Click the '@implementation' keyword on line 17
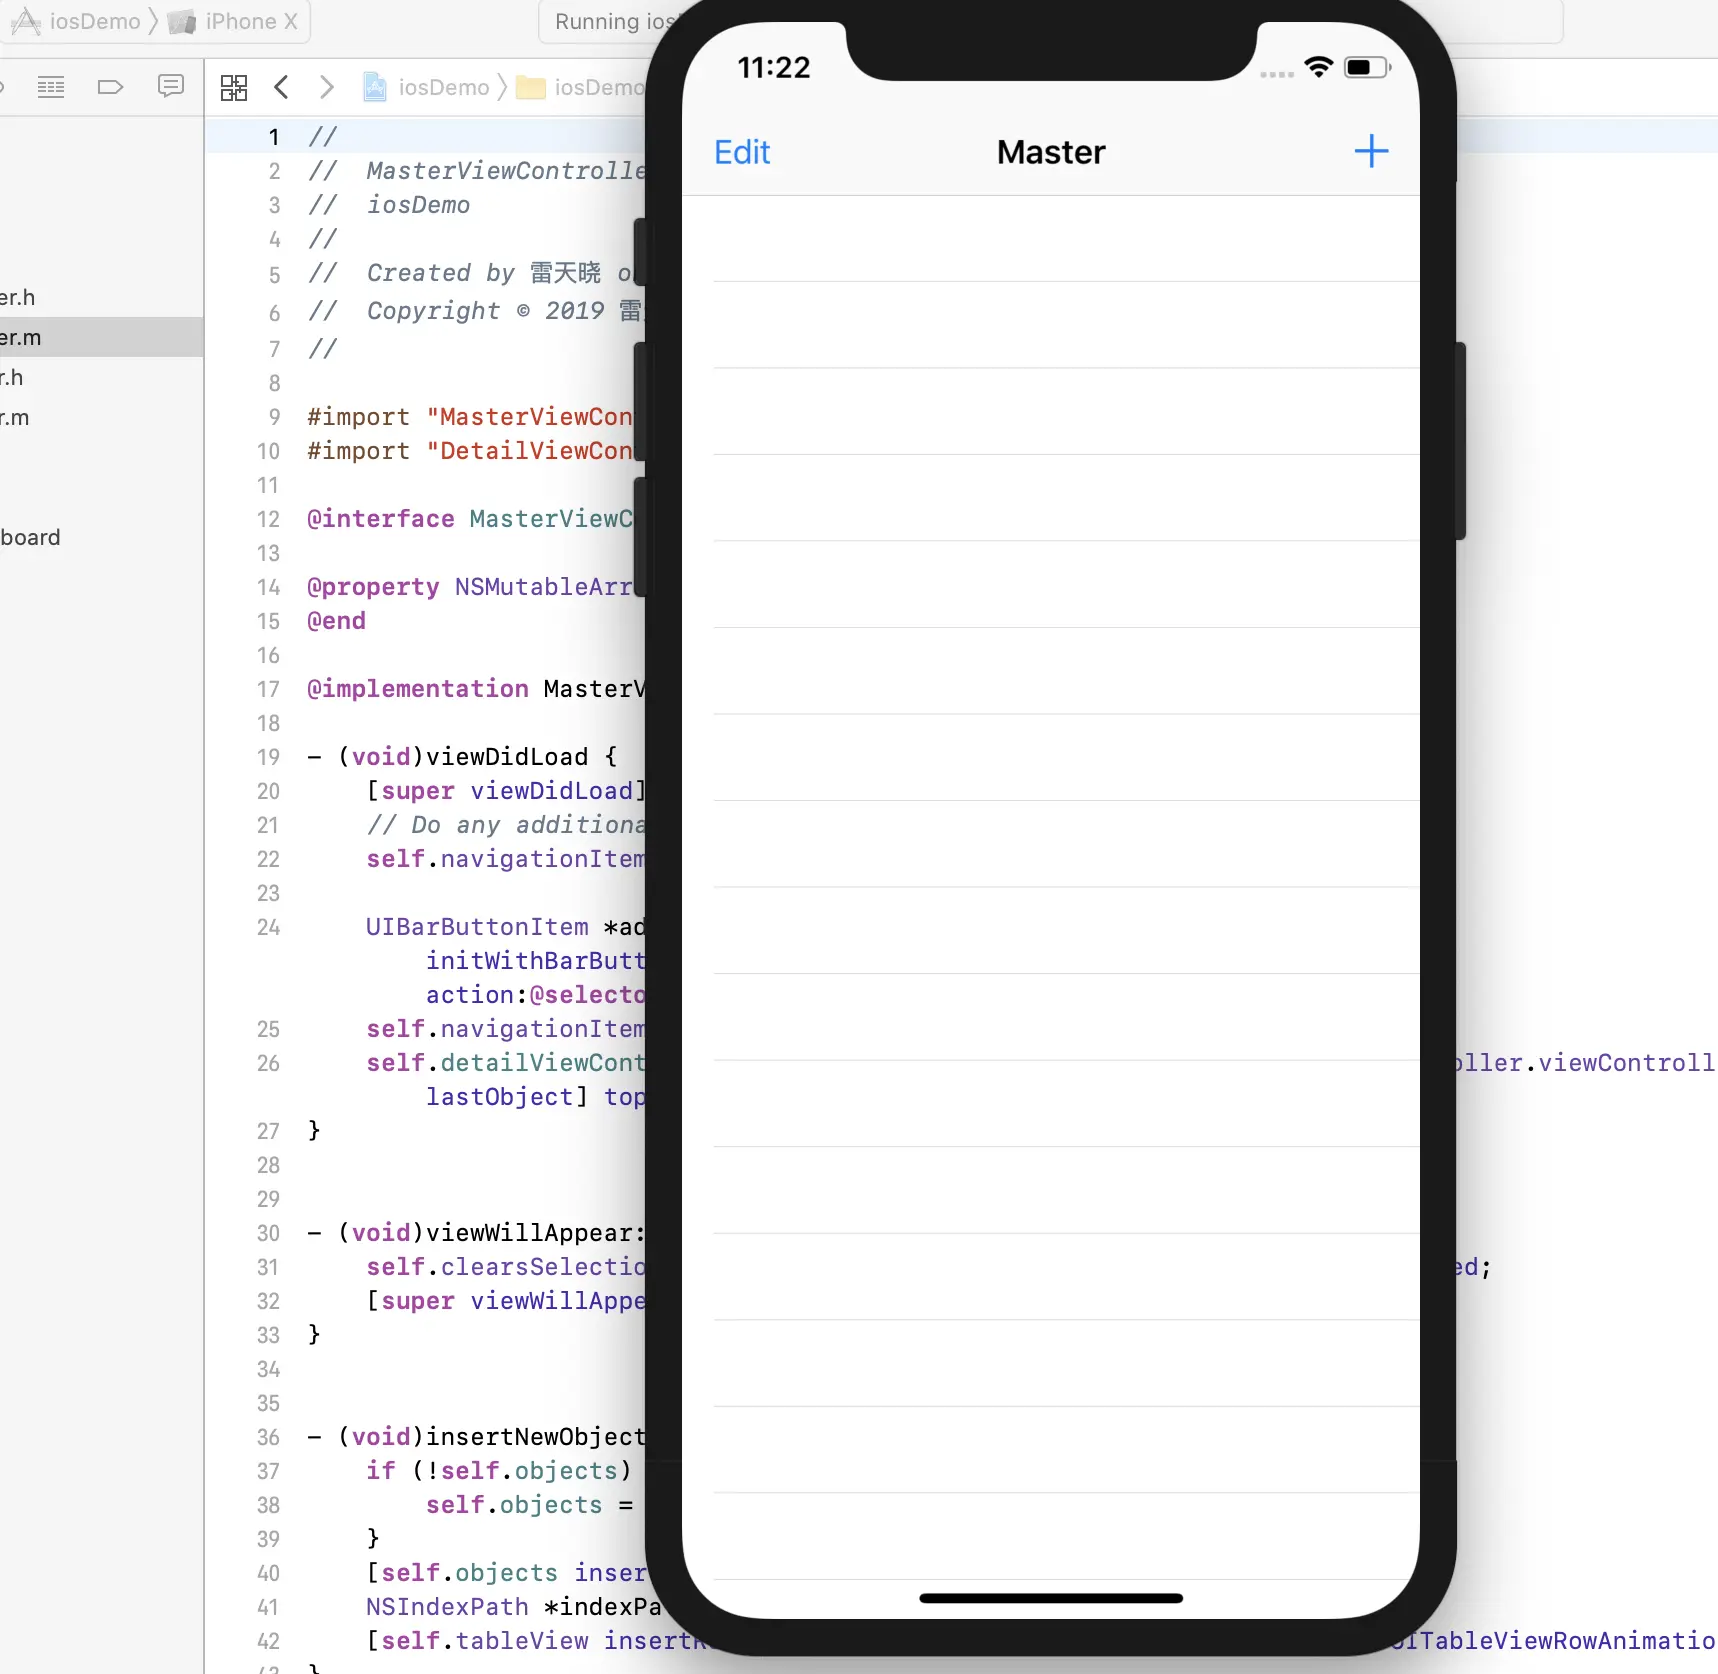This screenshot has width=1718, height=1674. [418, 689]
